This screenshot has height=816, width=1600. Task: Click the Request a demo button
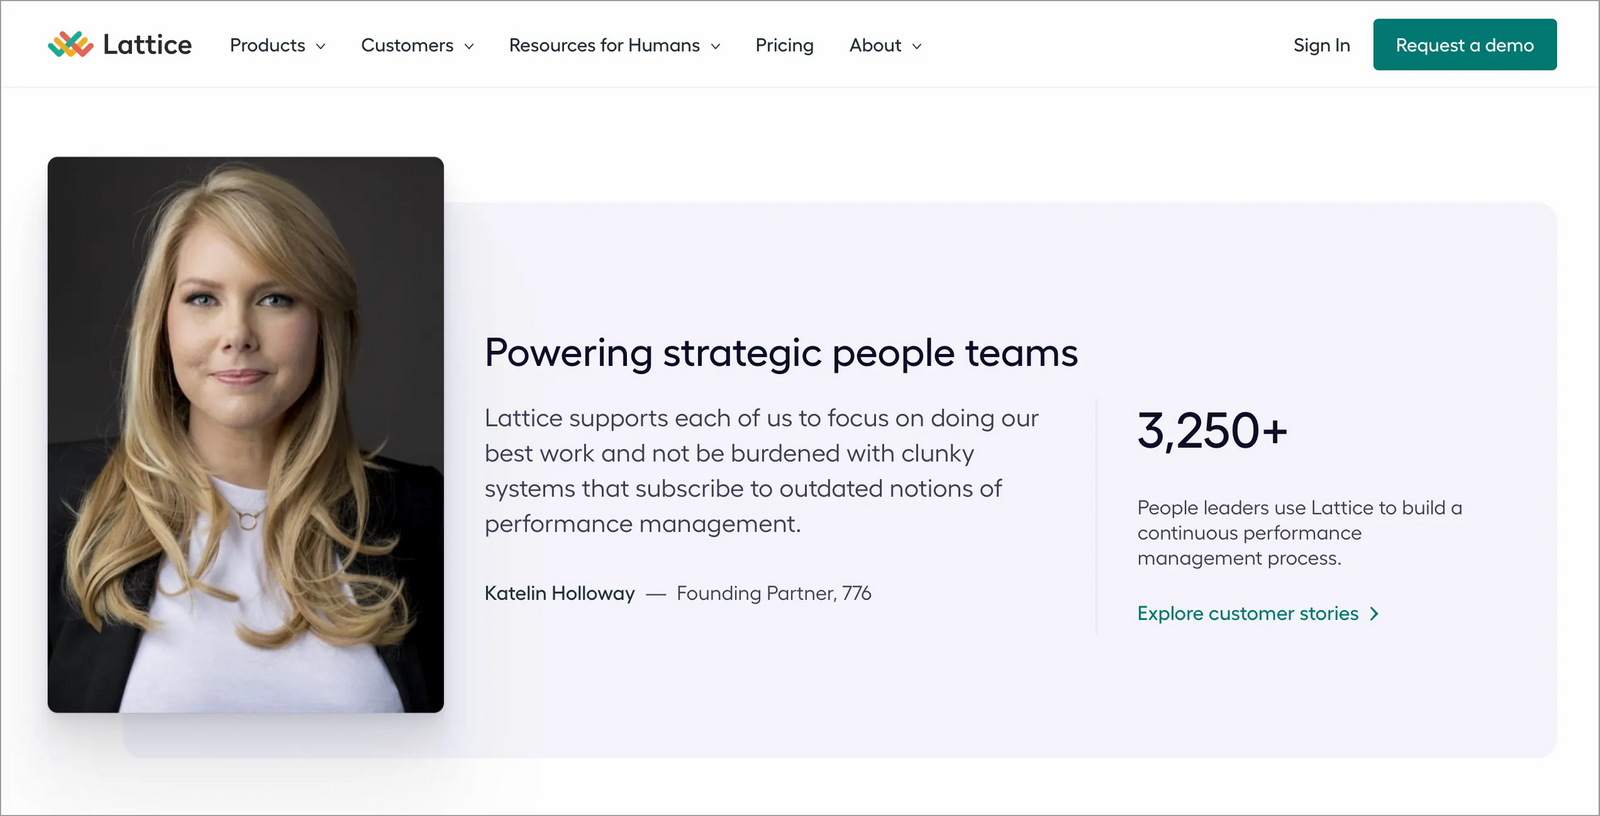[1464, 45]
